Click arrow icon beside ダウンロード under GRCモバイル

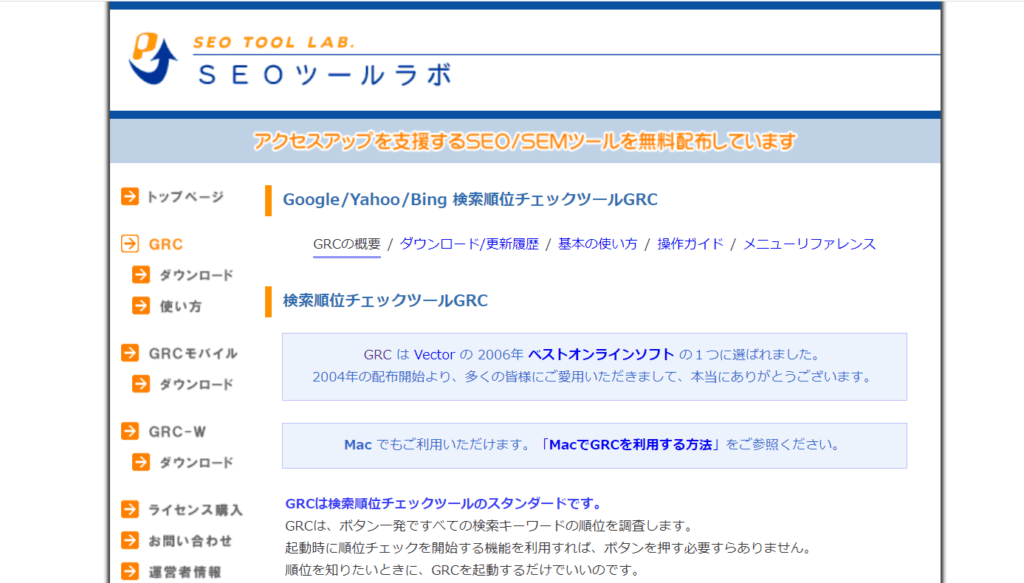(141, 384)
